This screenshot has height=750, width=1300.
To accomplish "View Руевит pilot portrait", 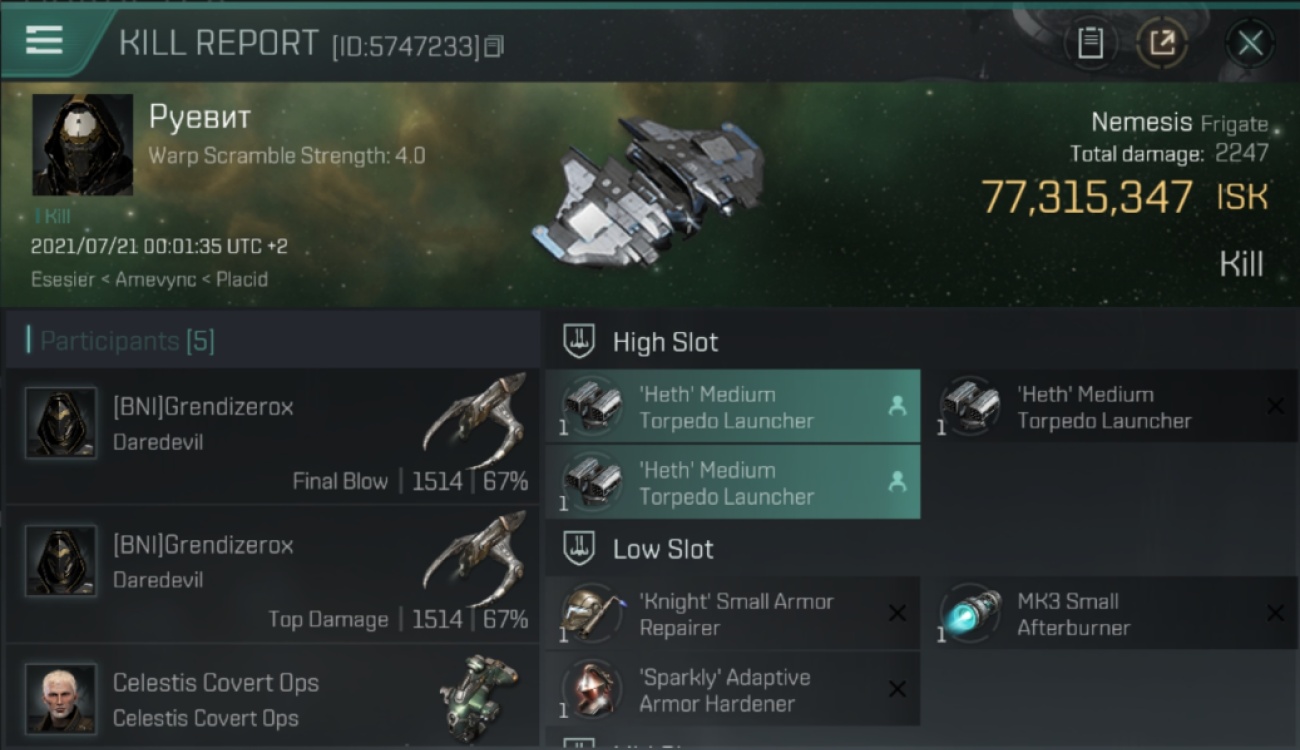I will tap(83, 145).
